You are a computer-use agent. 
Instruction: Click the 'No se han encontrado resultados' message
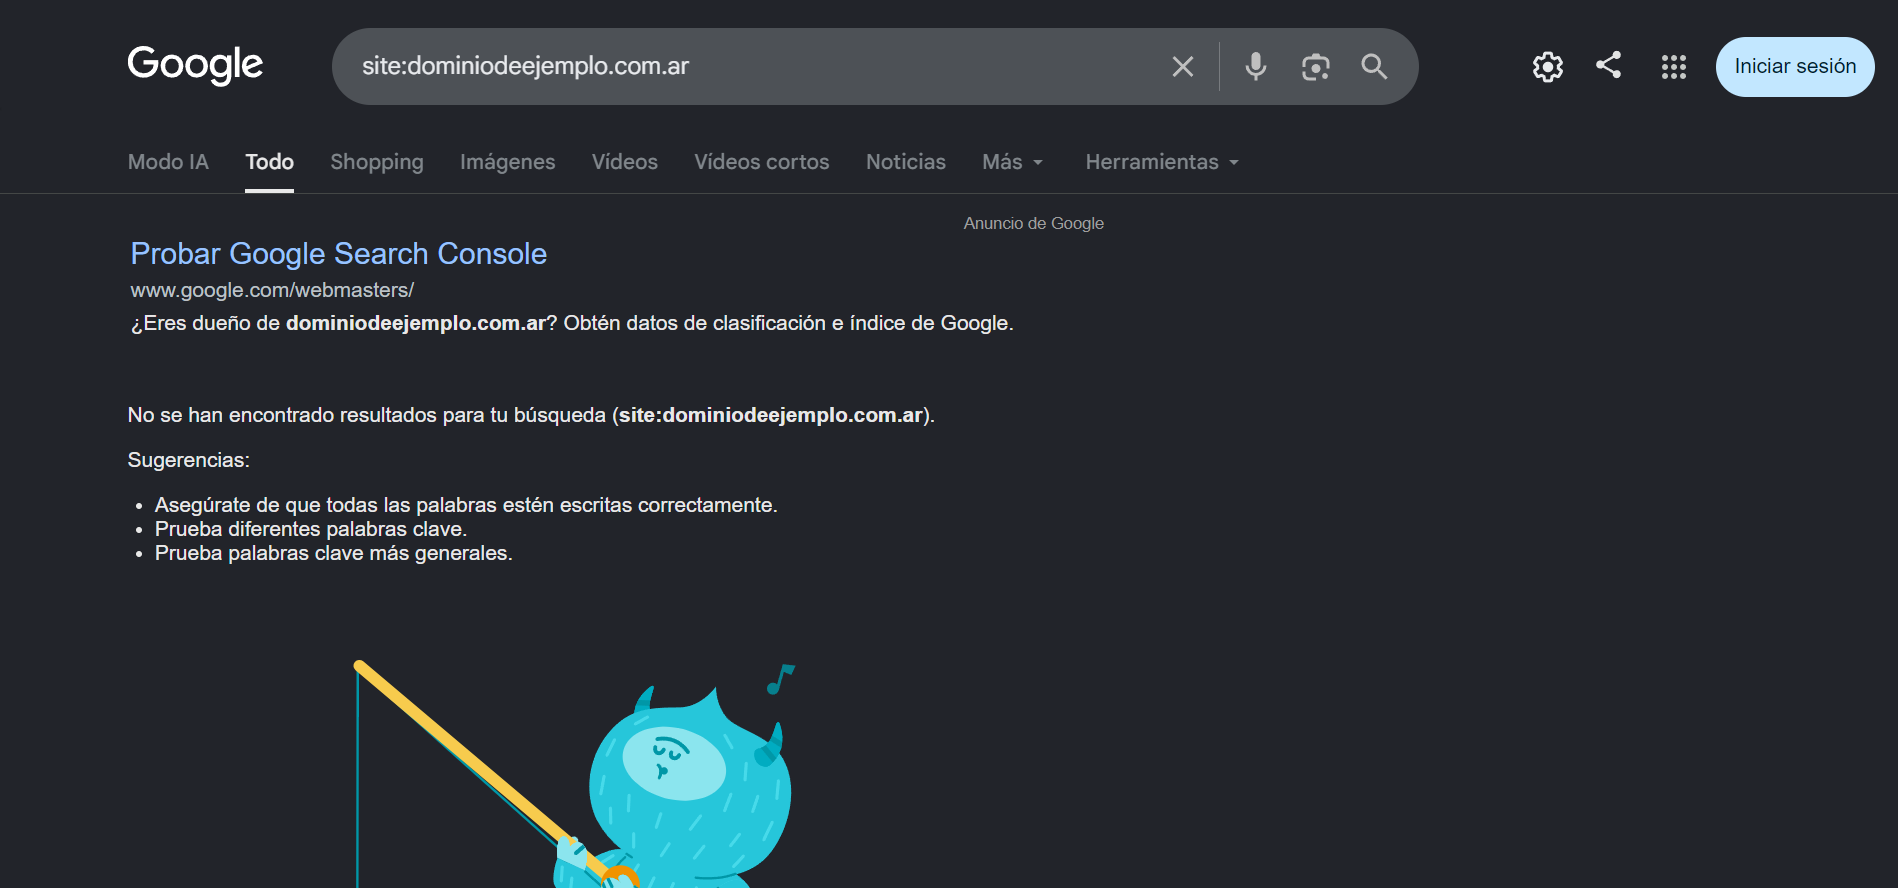[531, 415]
